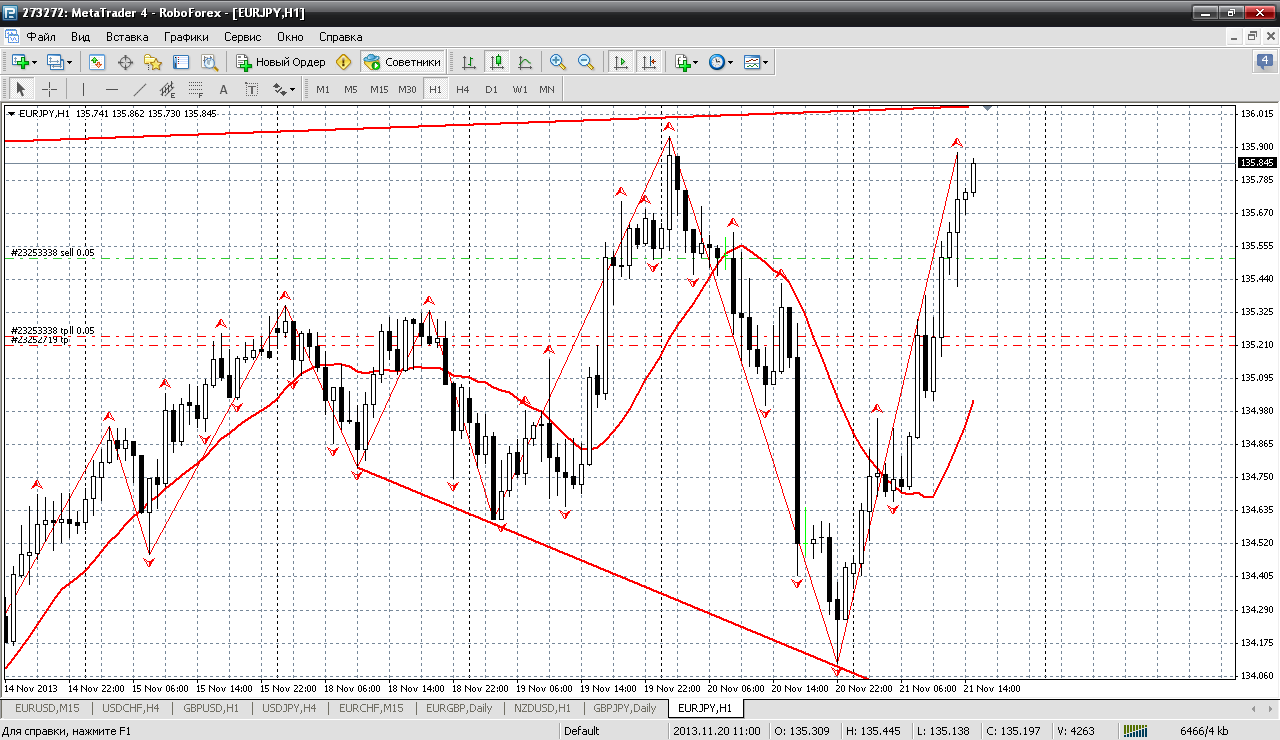Click the '#23253338 sell 0.05' order label

52,253
